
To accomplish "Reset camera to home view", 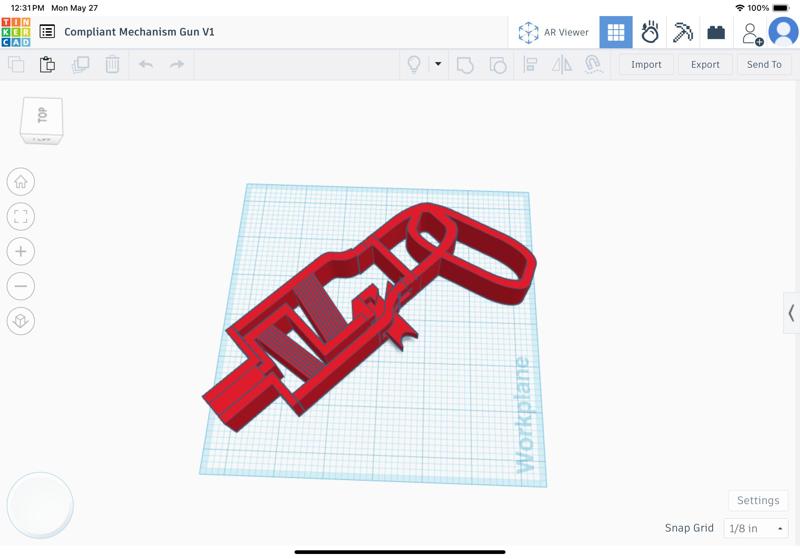I will point(21,182).
